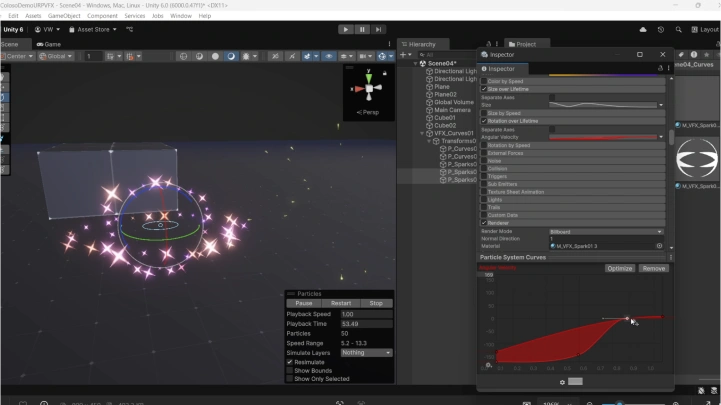Click the Project search by label tag icon

tap(681, 55)
